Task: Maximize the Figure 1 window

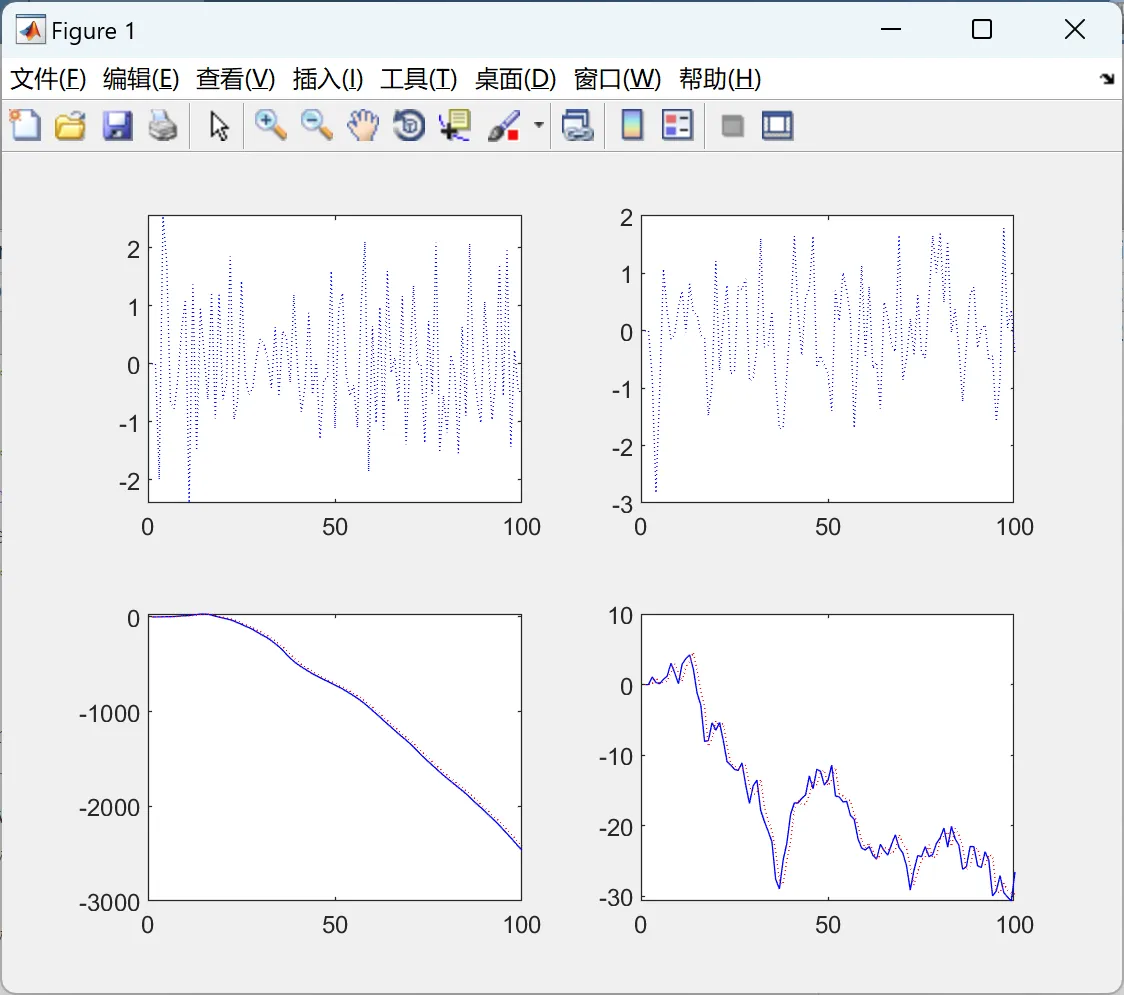Action: (x=982, y=29)
